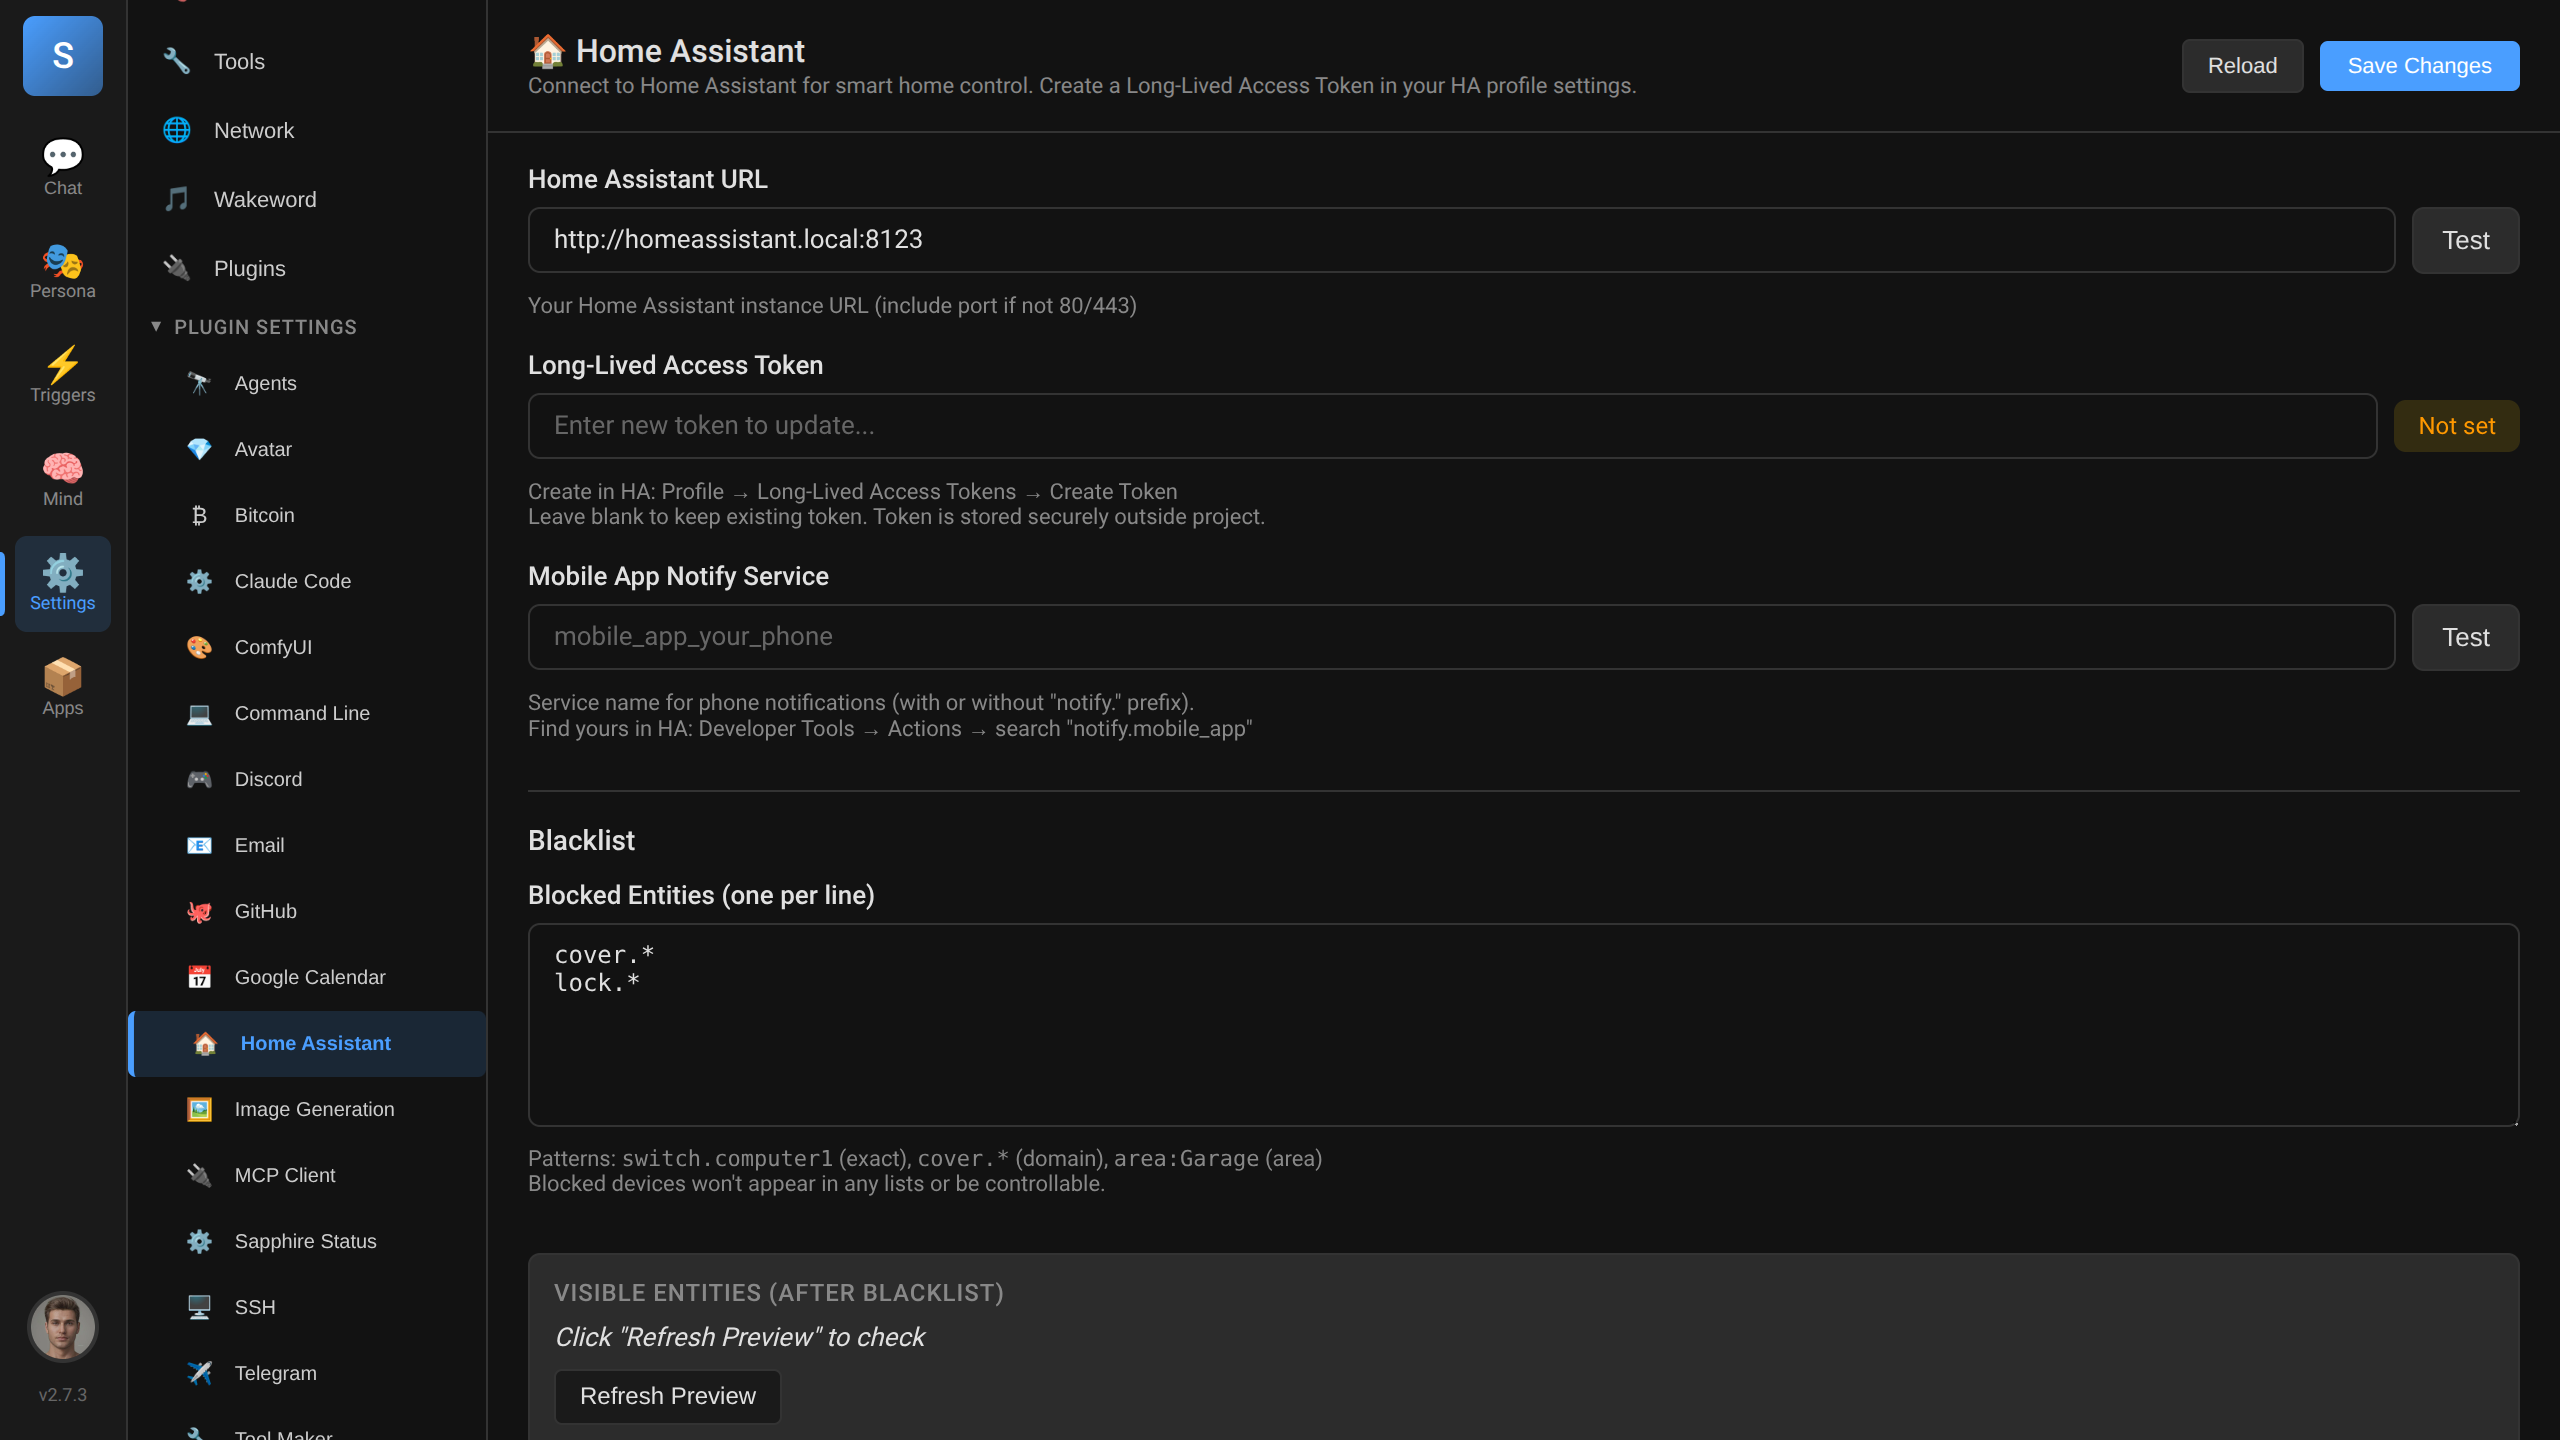Click the Discord gamepad icon
Image resolution: width=2560 pixels, height=1440 pixels.
click(x=199, y=779)
